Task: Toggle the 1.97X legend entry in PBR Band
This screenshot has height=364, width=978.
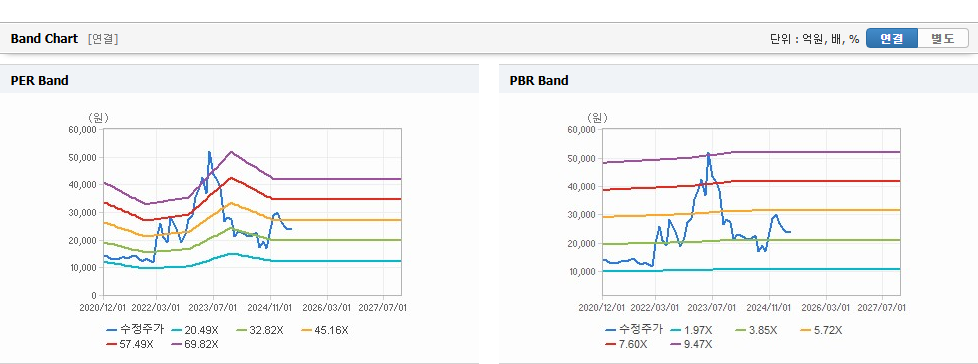Action: pyautogui.click(x=690, y=330)
